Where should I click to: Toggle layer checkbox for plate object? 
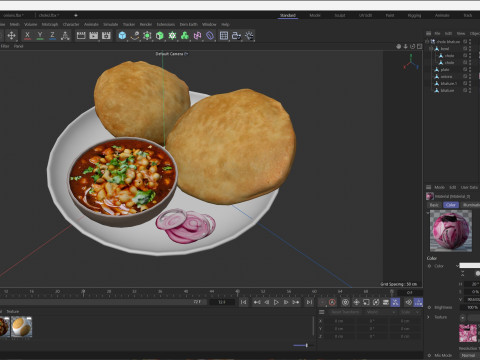pos(465,70)
